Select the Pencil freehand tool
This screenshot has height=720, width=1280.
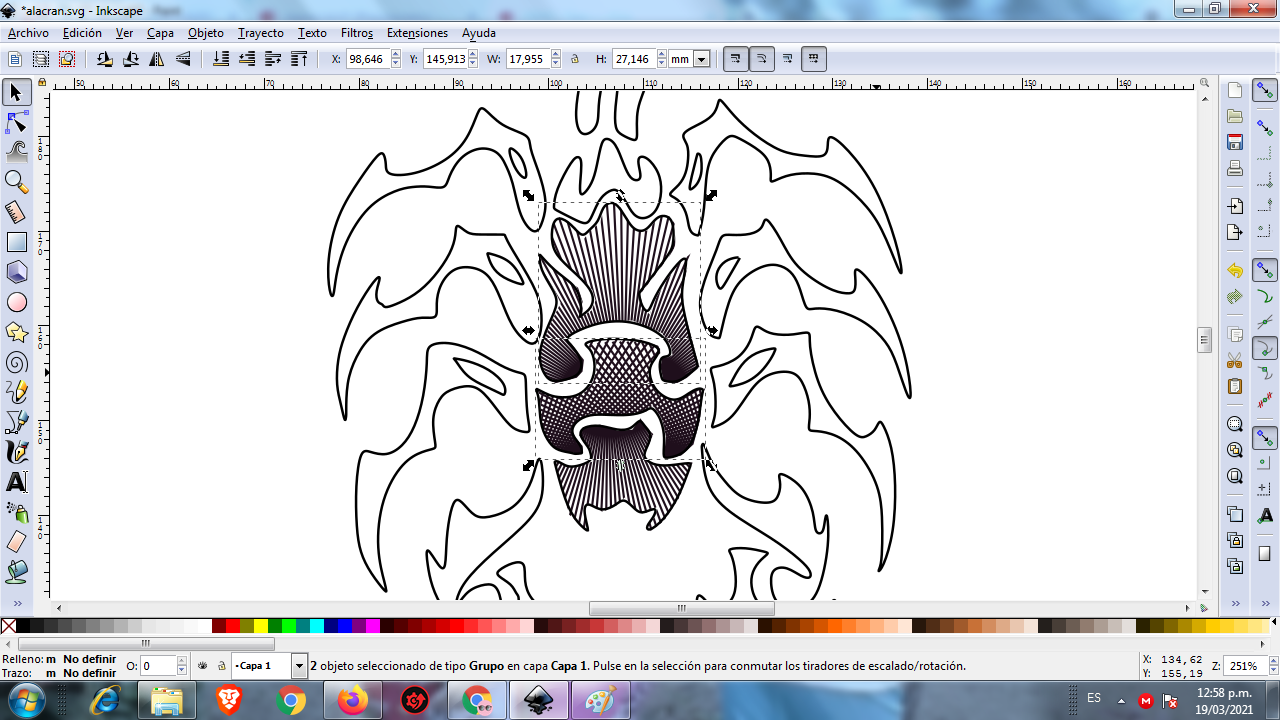coord(16,392)
